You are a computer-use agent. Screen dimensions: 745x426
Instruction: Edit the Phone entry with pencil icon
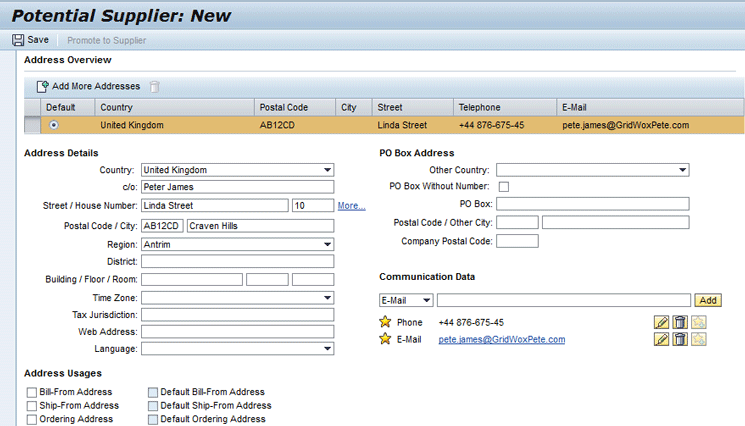coord(661,322)
